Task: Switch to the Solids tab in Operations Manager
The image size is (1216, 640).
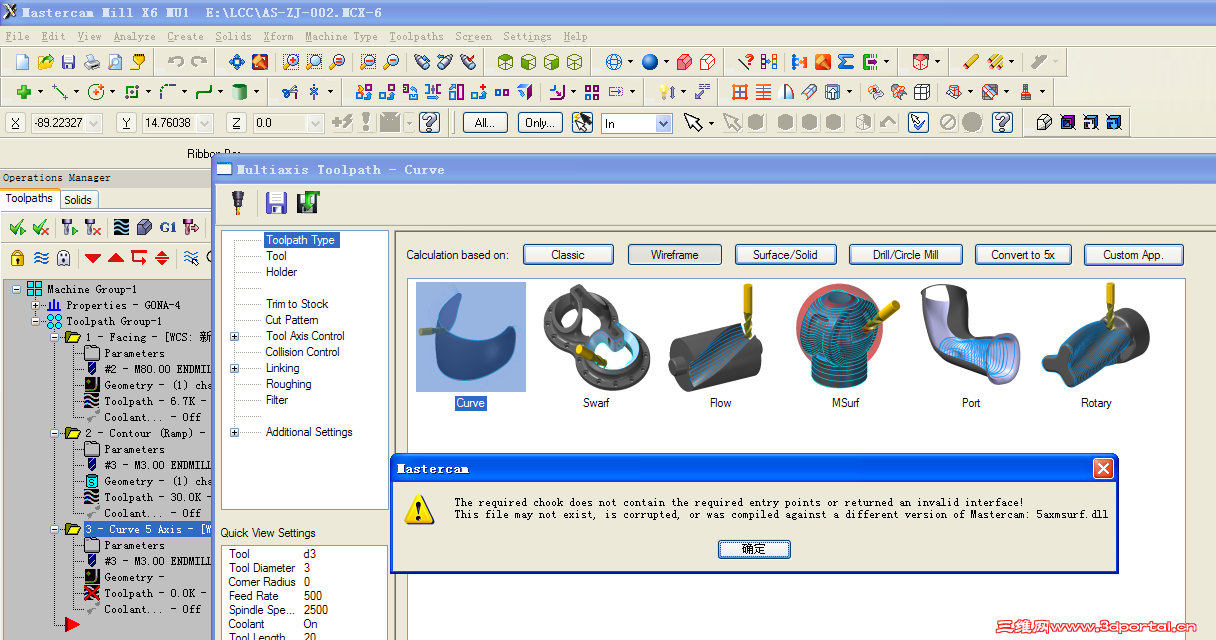Action: pyautogui.click(x=78, y=199)
